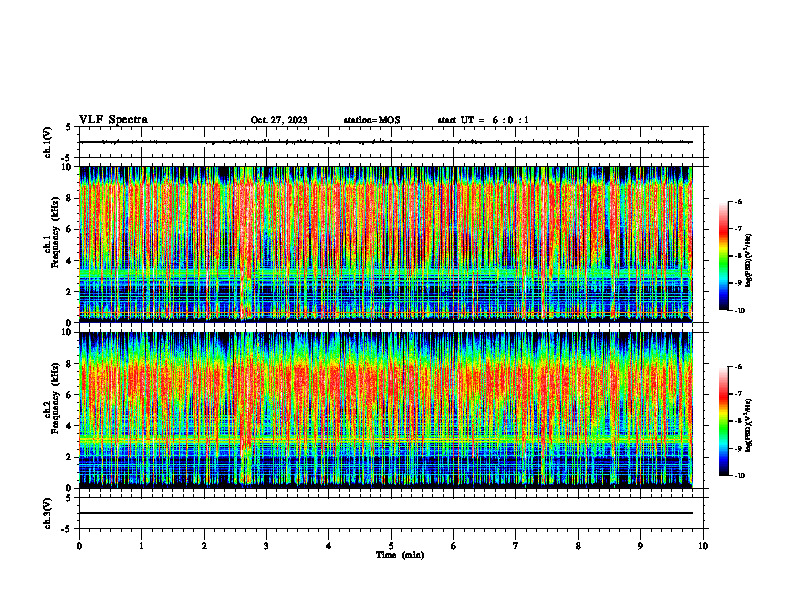Click the ch.1 voltage waveform trace
Viewport: 792px width, 612px height.
[385, 142]
